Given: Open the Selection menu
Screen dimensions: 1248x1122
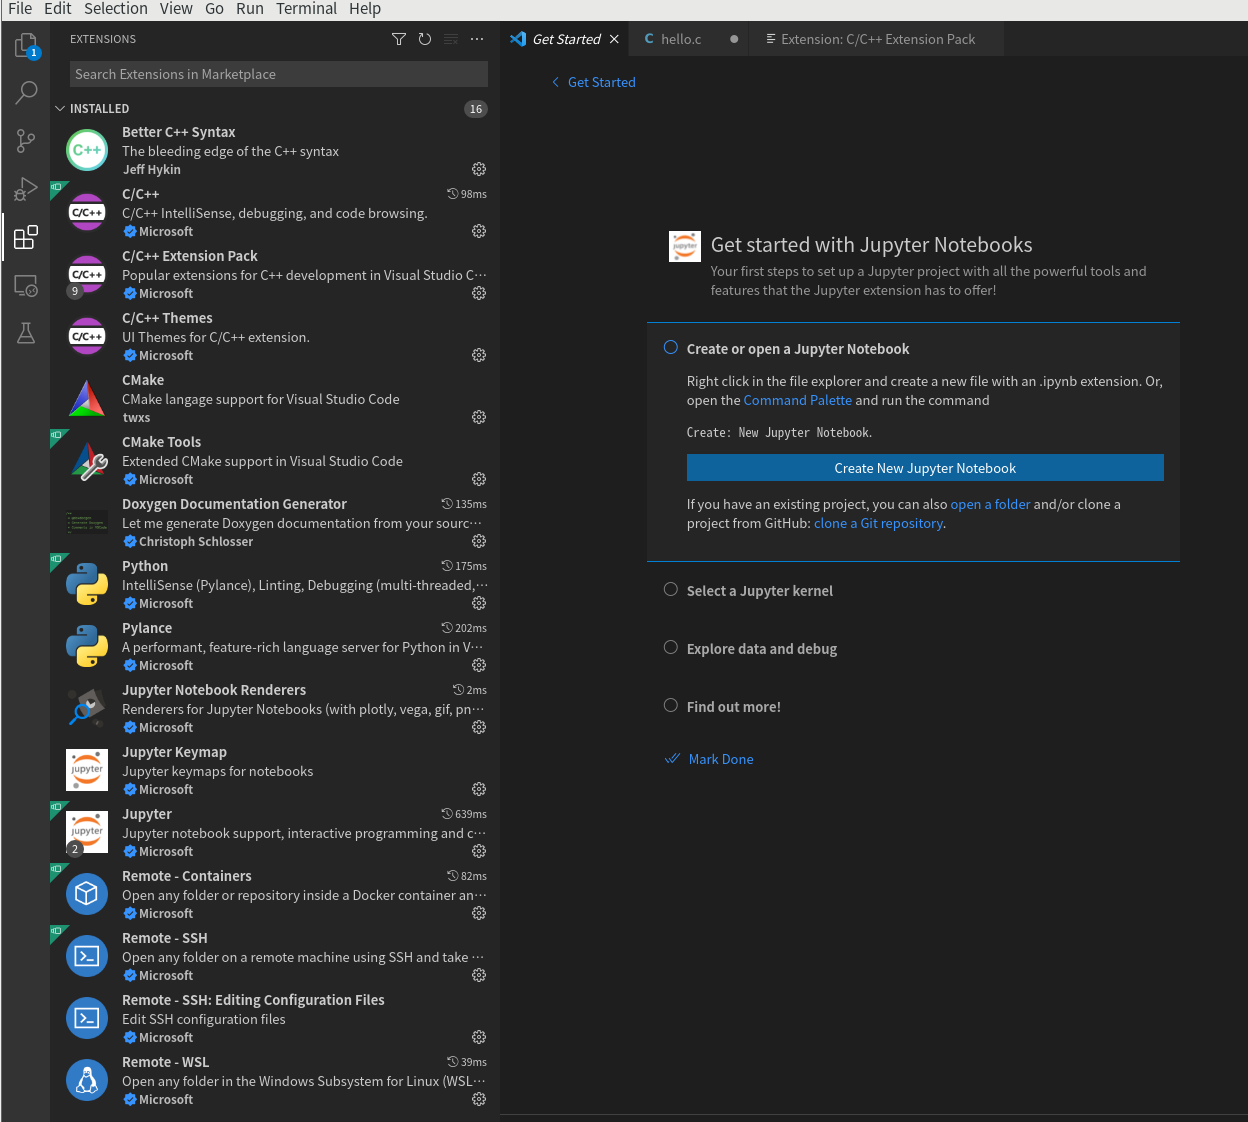Looking at the screenshot, I should (x=116, y=9).
